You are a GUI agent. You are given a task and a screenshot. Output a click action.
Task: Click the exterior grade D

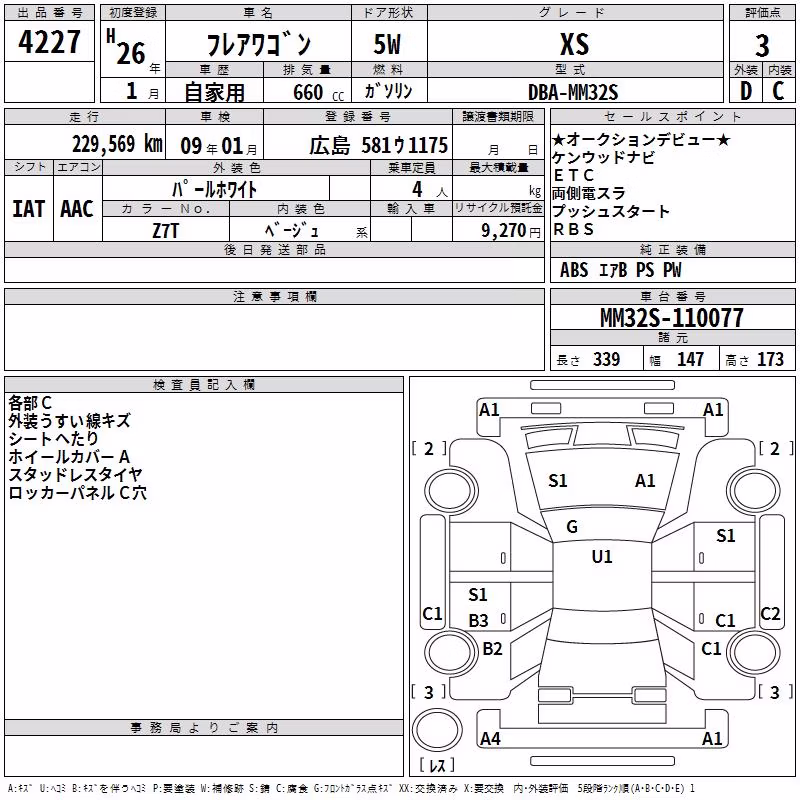(x=746, y=91)
